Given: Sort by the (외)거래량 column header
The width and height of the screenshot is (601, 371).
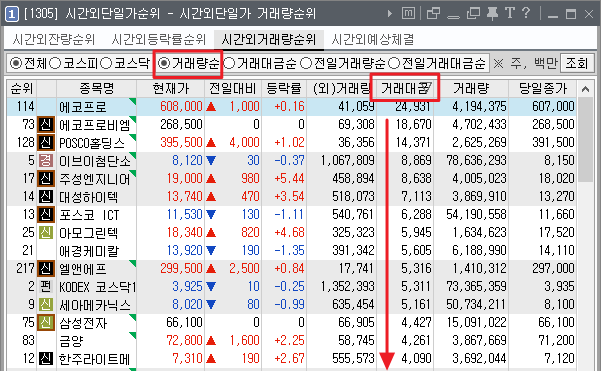Looking at the screenshot, I should (x=341, y=89).
